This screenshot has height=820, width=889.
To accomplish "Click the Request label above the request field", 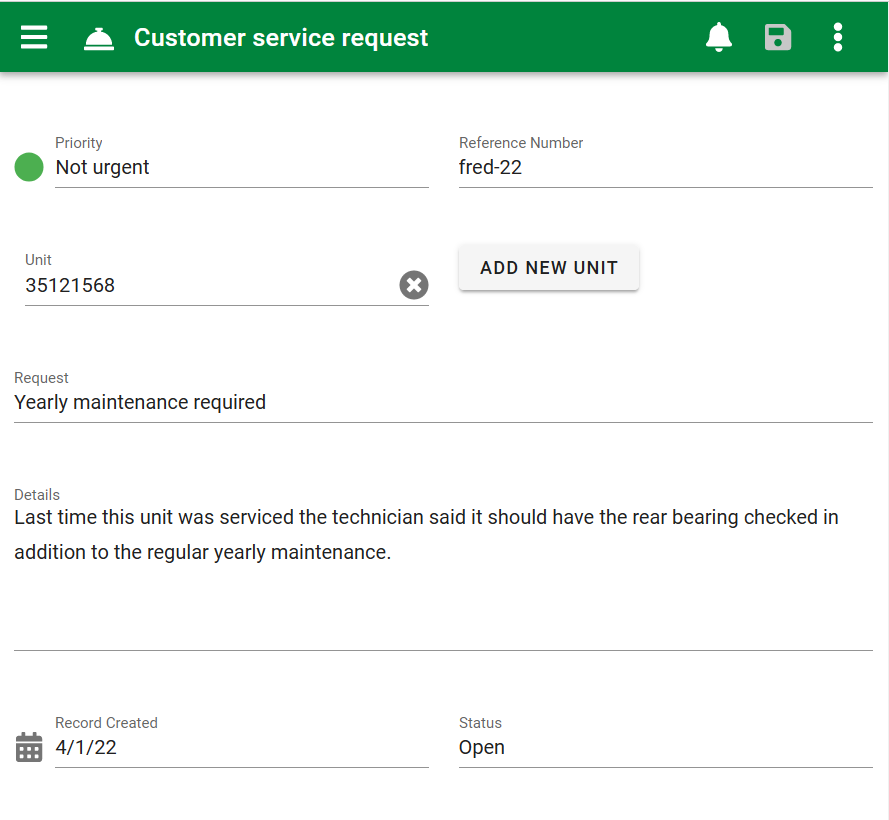I will coord(41,378).
